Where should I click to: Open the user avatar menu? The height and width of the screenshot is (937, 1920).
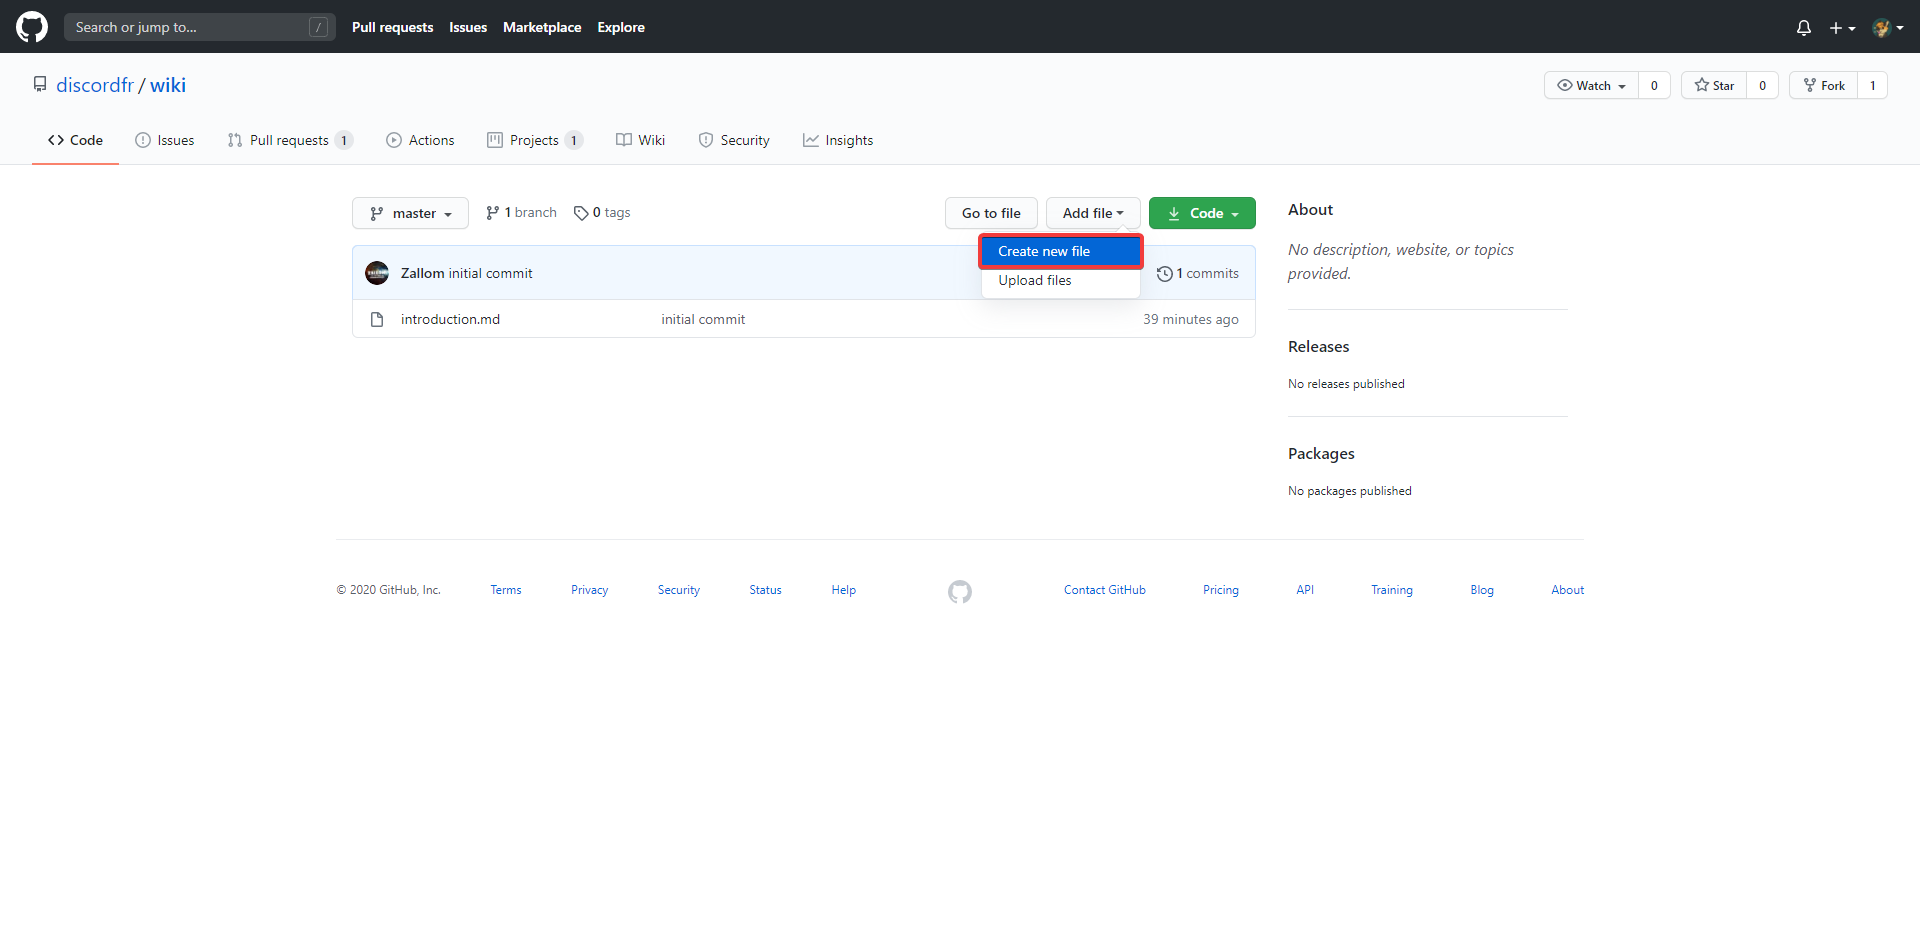[x=1887, y=28]
